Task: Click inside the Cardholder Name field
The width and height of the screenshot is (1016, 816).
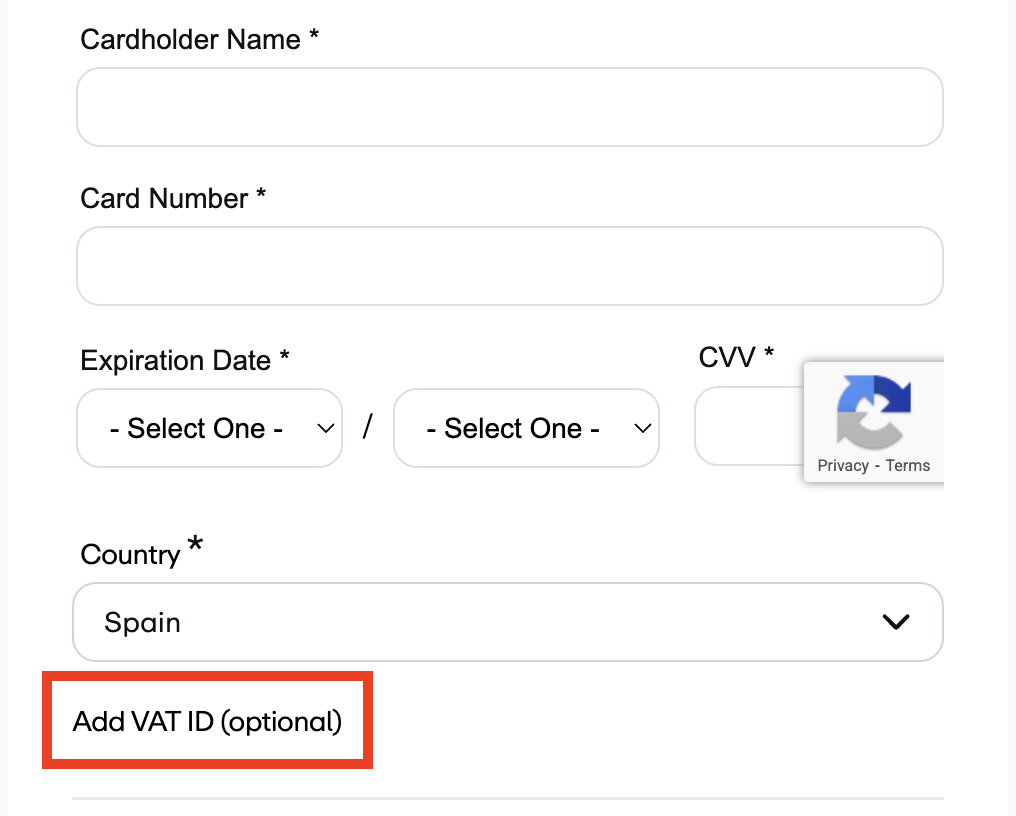Action: 509,106
